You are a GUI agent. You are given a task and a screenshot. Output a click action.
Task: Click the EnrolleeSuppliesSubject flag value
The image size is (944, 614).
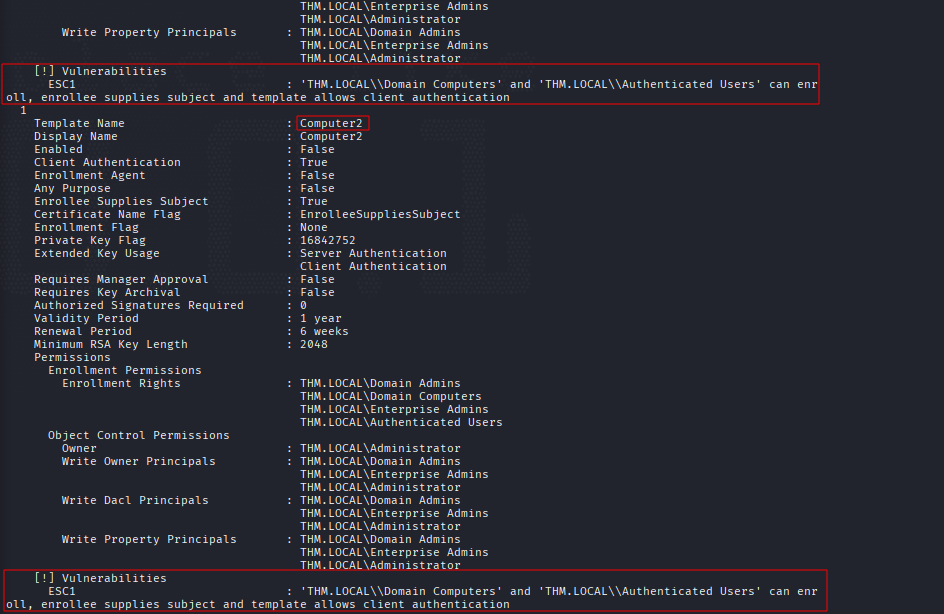(x=380, y=214)
